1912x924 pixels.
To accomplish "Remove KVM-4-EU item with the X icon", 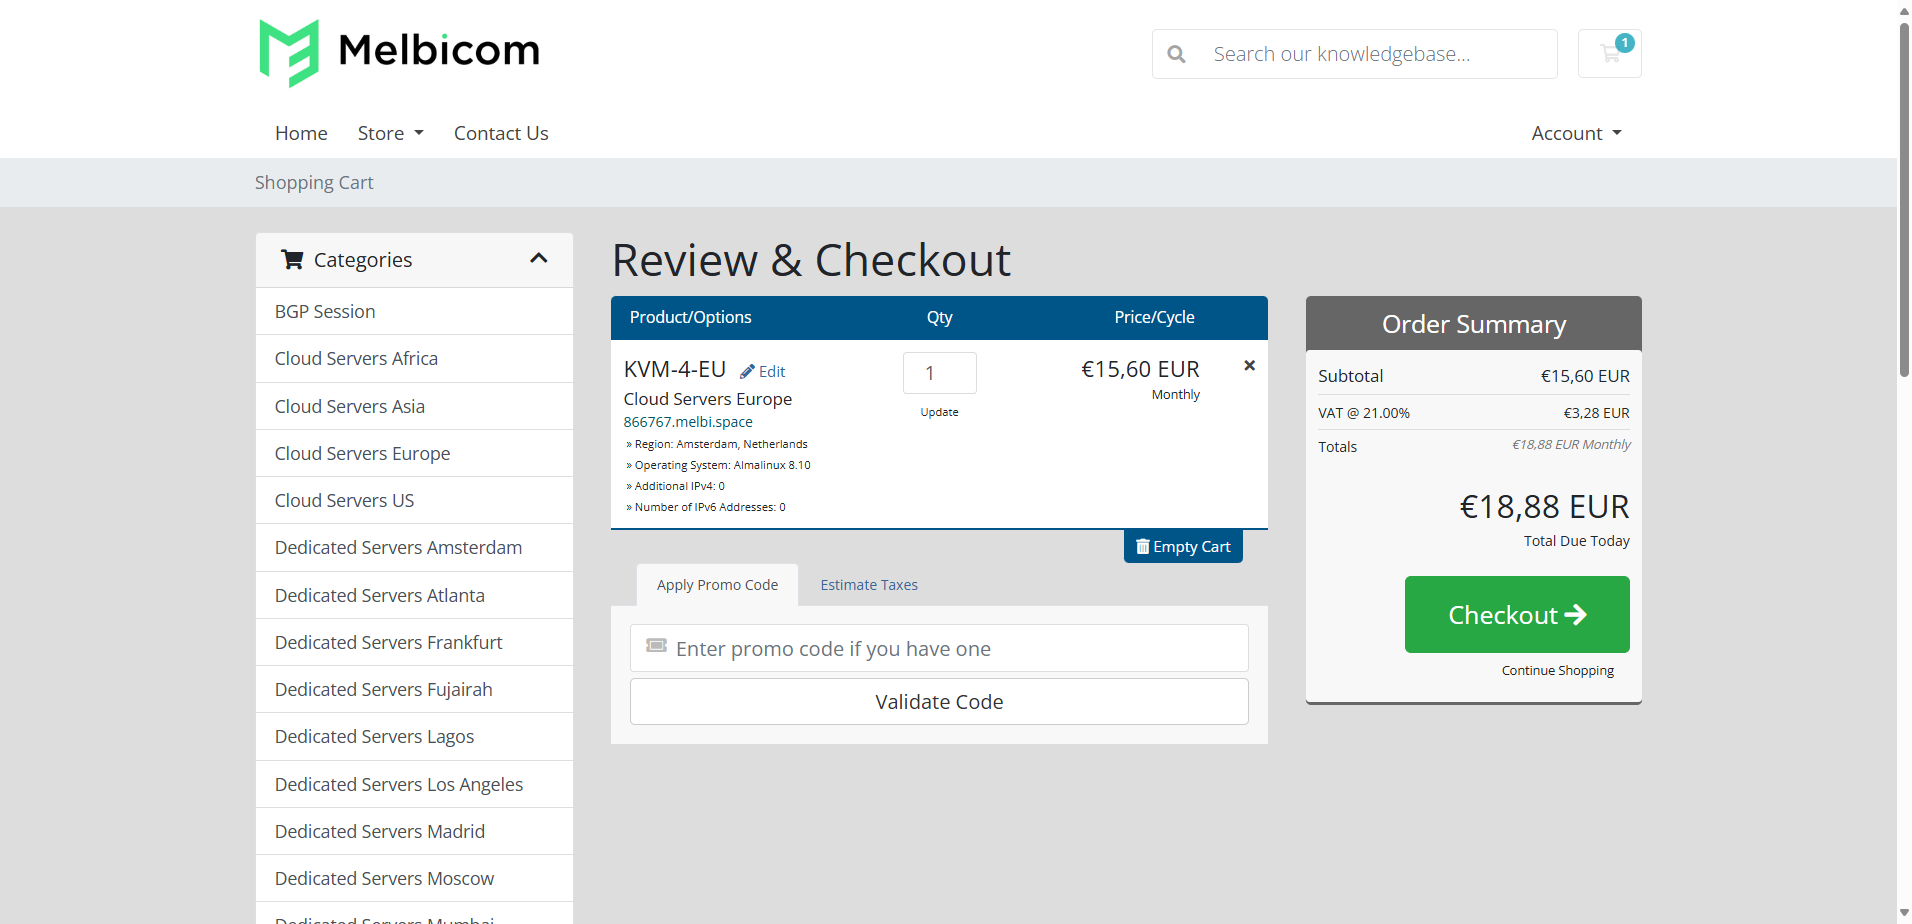I will point(1249,366).
